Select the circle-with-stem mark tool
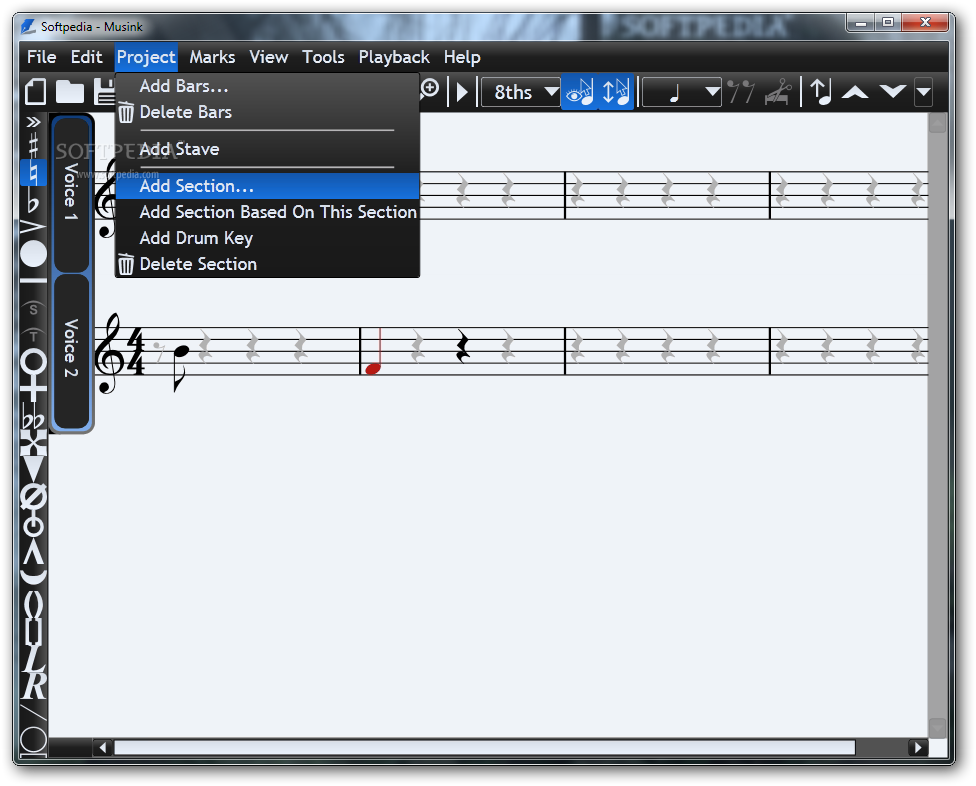976x786 pixels. (33, 525)
